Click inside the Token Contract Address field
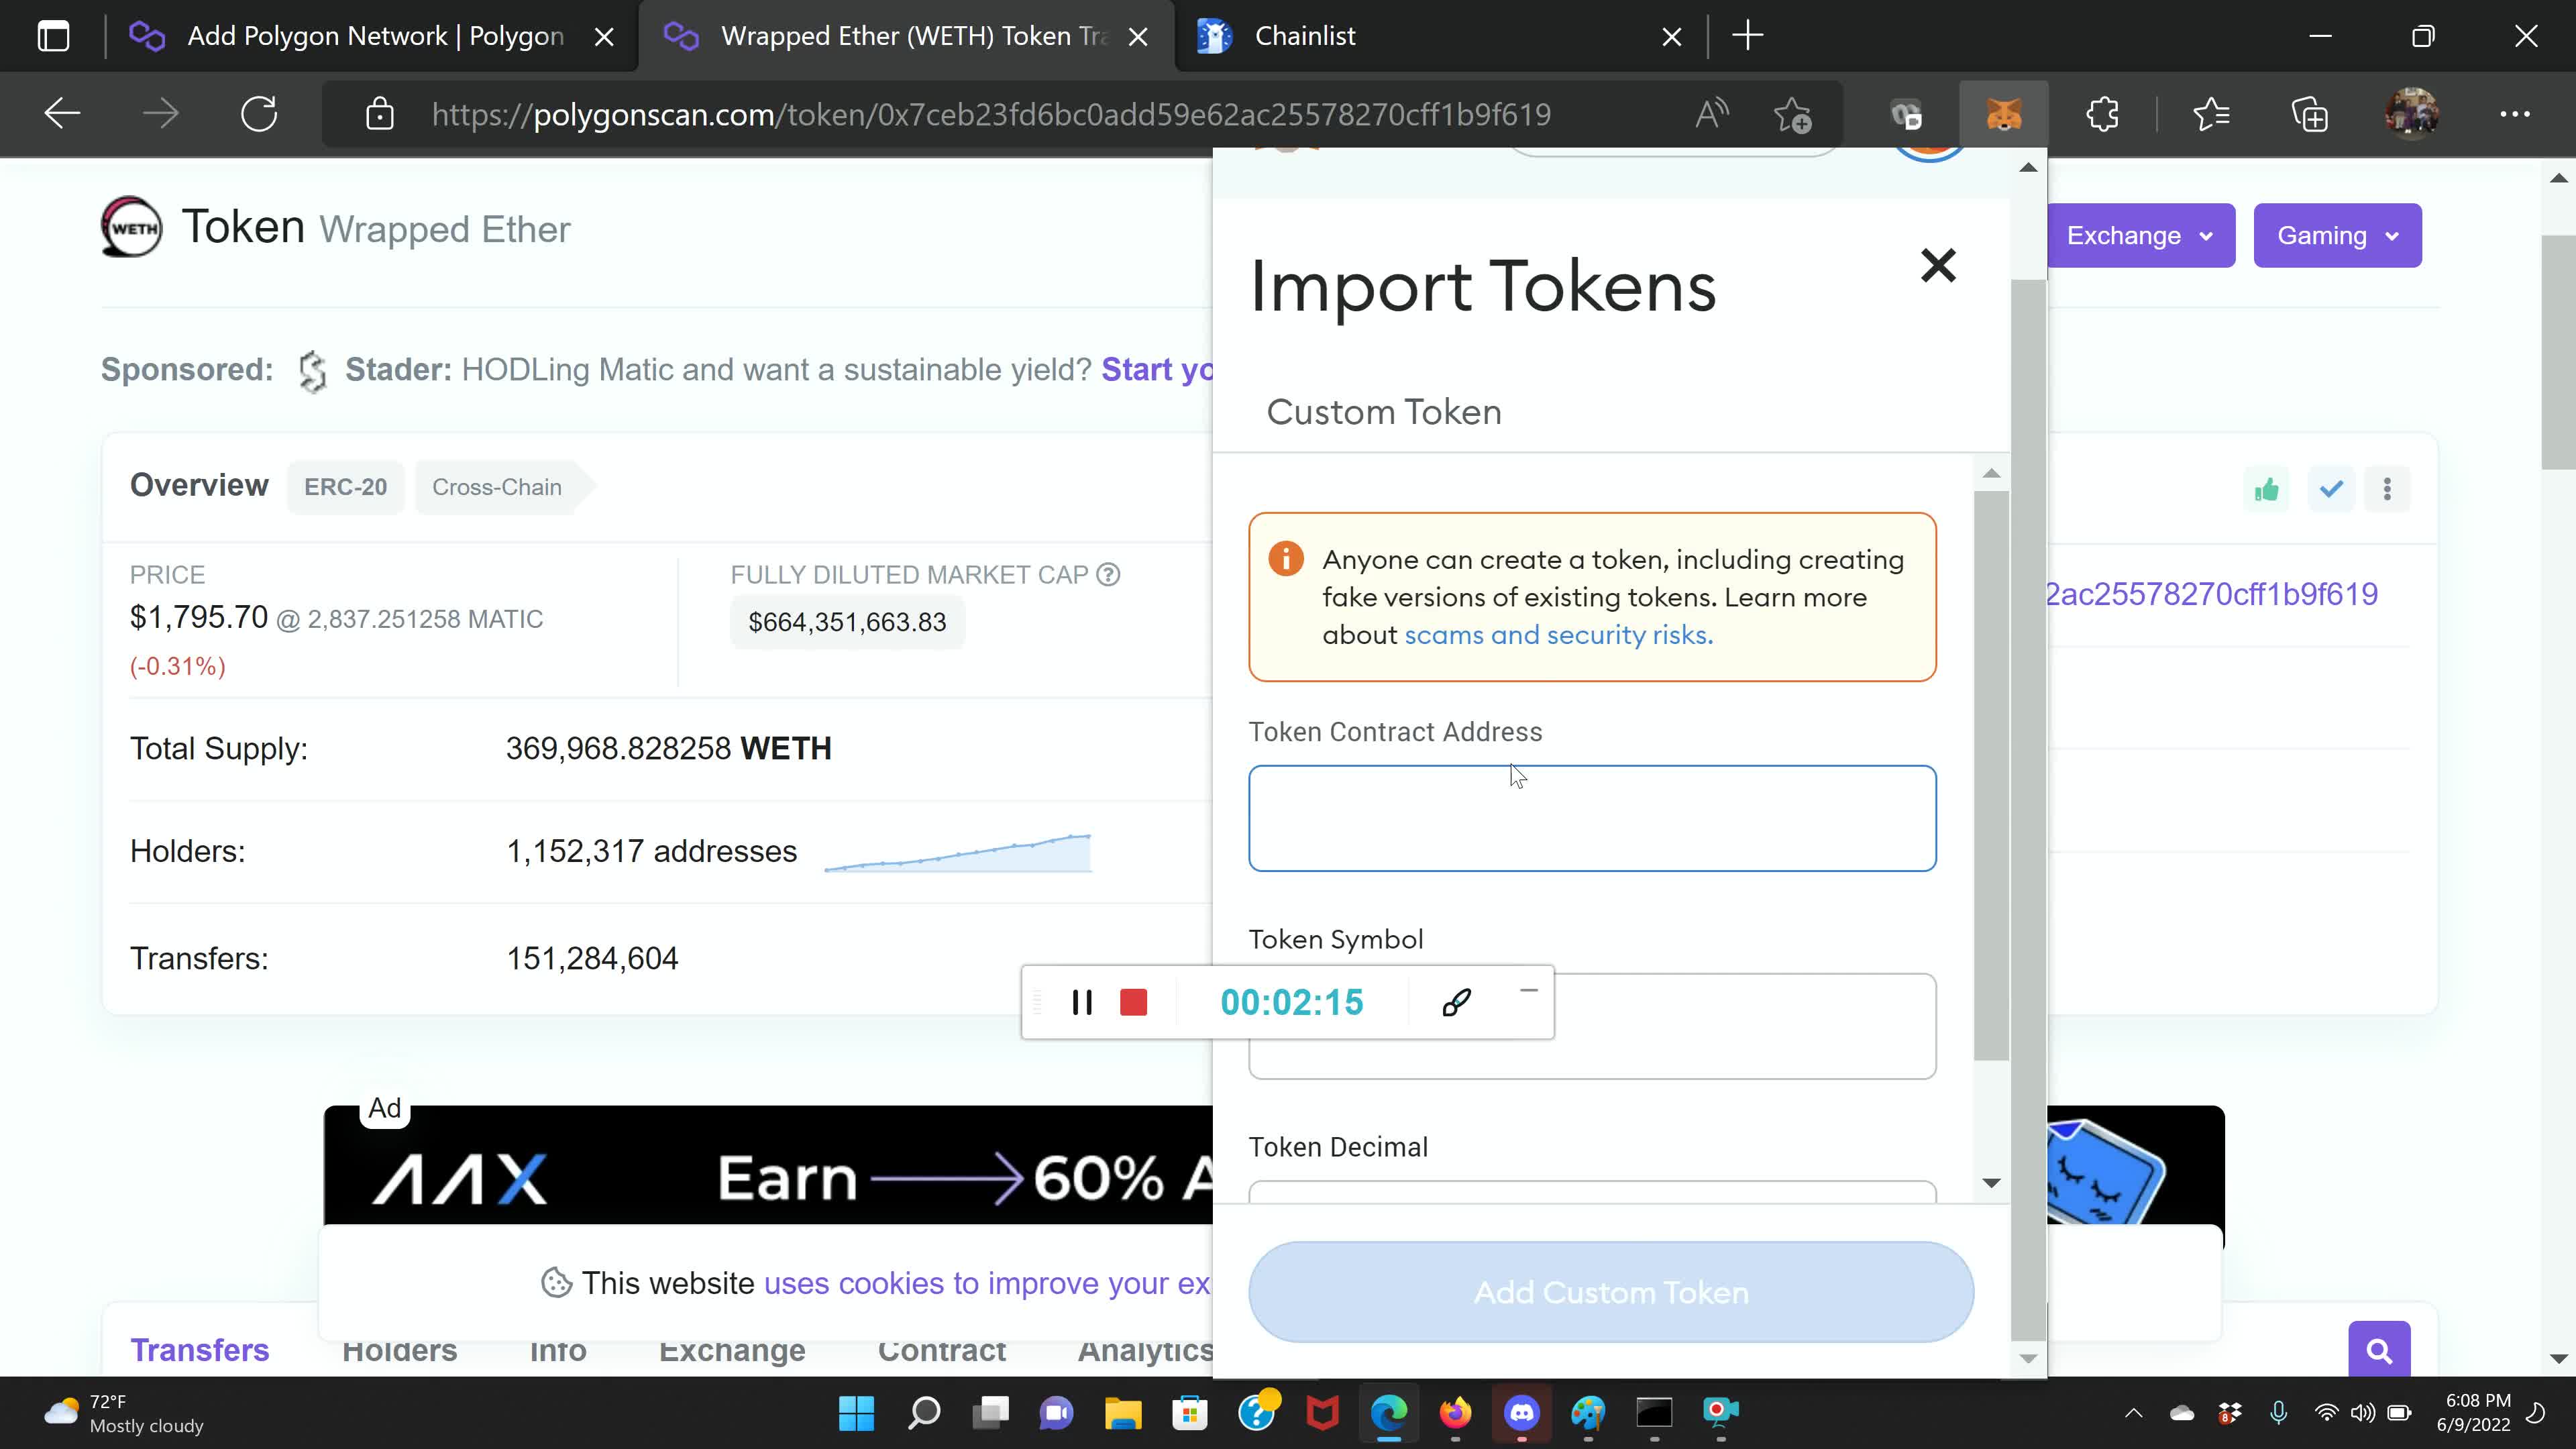Screen dimensions: 2576x1449 click(x=1592, y=818)
